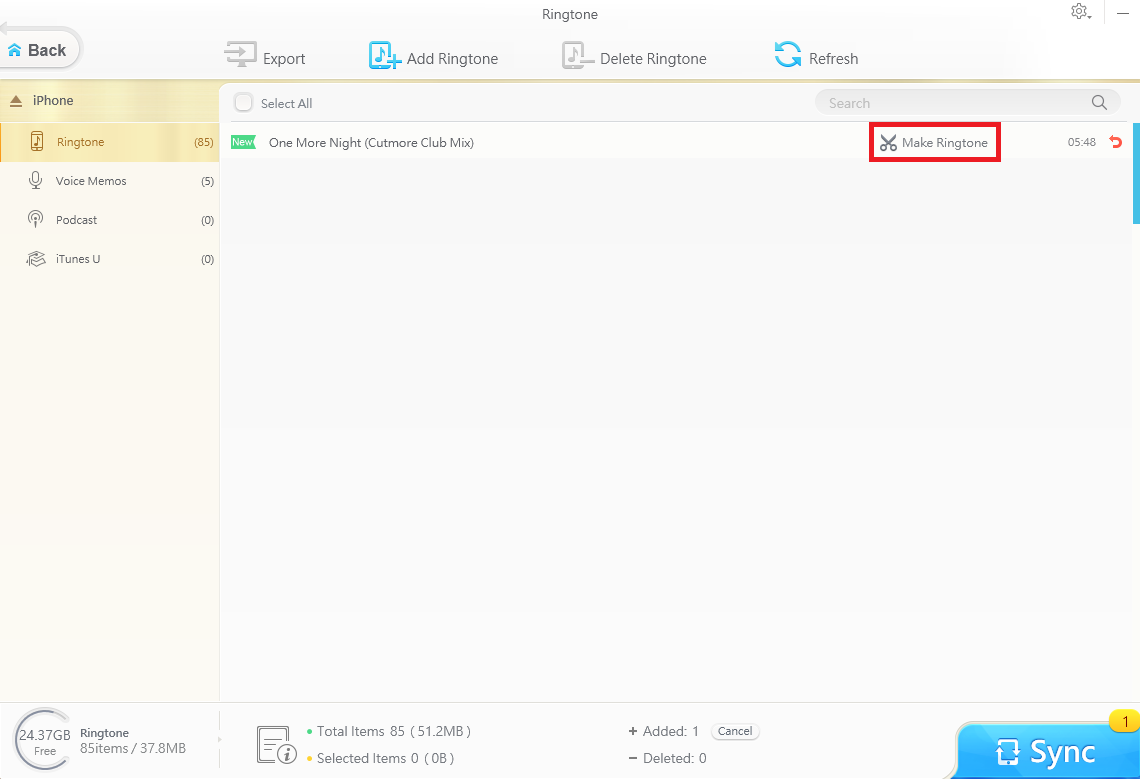Click the search magnifier icon
Viewport: 1140px width, 779px height.
[1099, 103]
